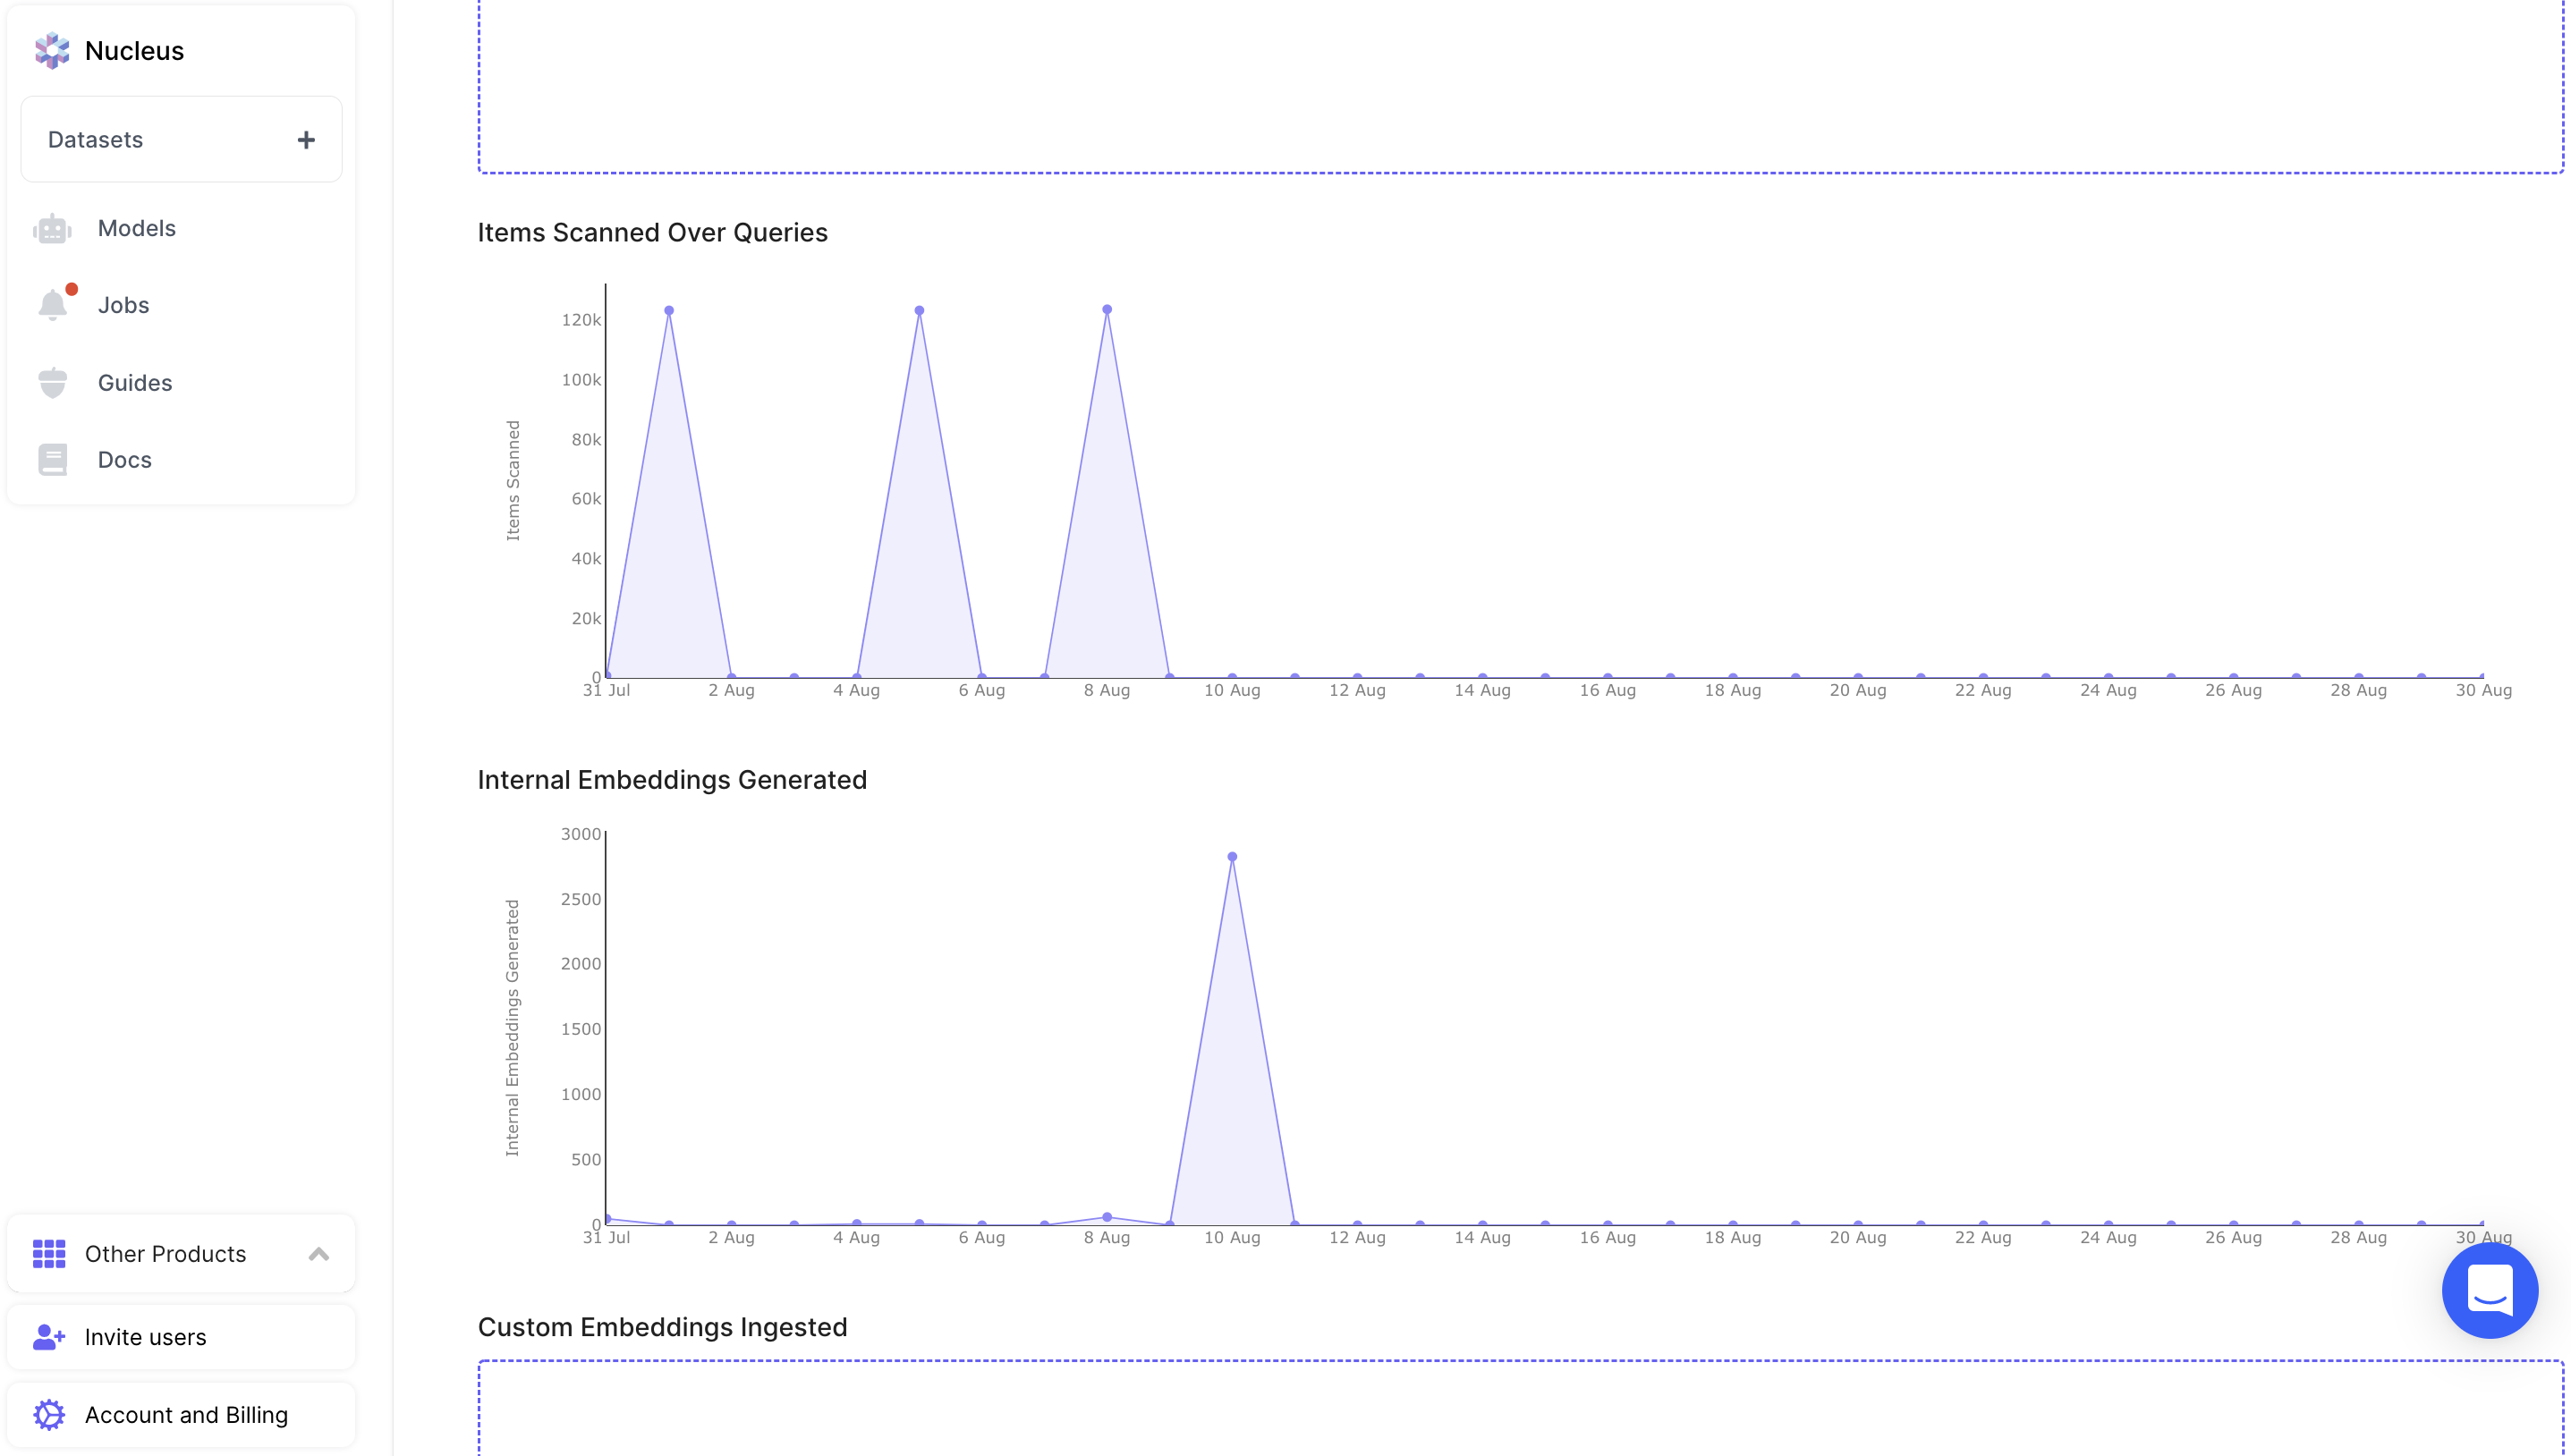Open the Datasets menu item

[x=96, y=140]
